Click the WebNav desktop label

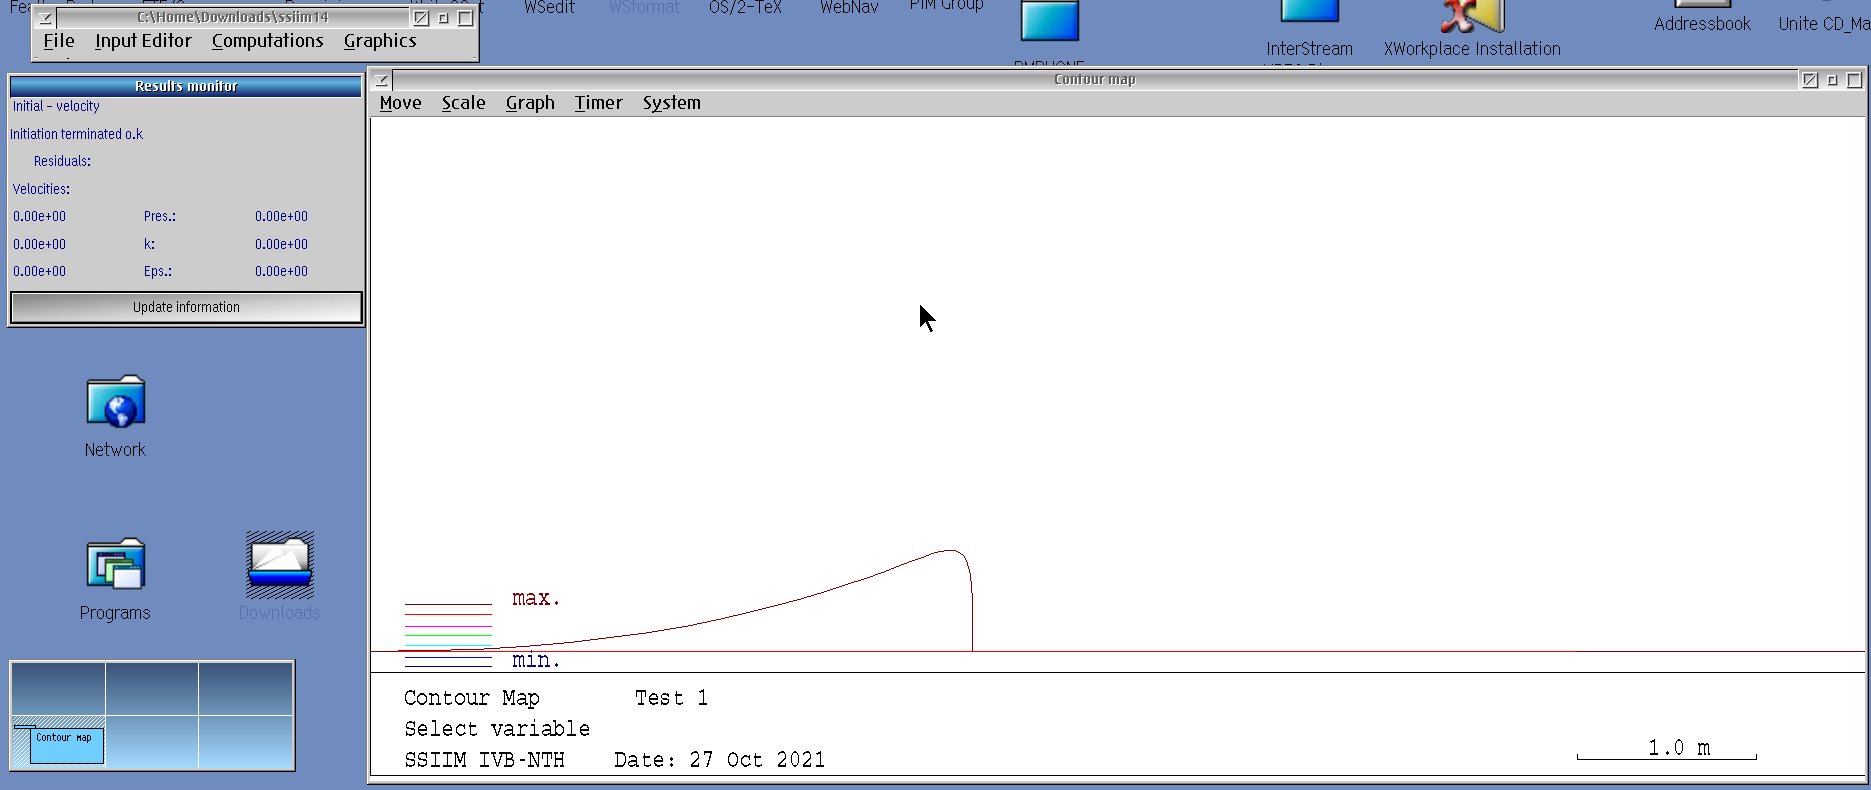pyautogui.click(x=849, y=8)
